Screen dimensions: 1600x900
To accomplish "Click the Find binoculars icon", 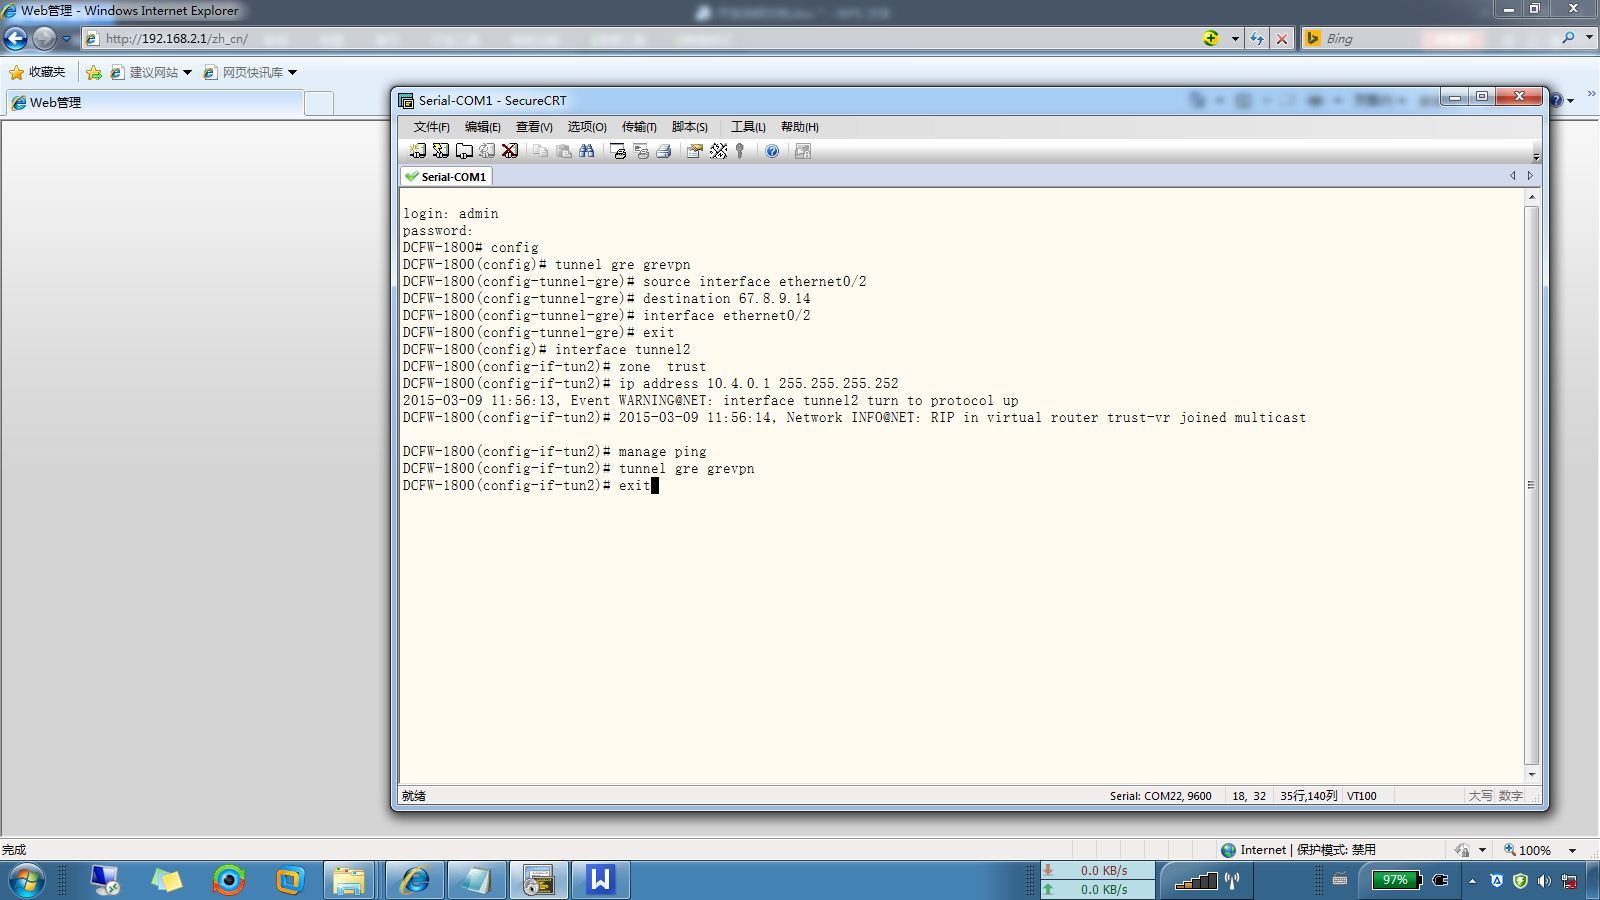I will [x=587, y=151].
